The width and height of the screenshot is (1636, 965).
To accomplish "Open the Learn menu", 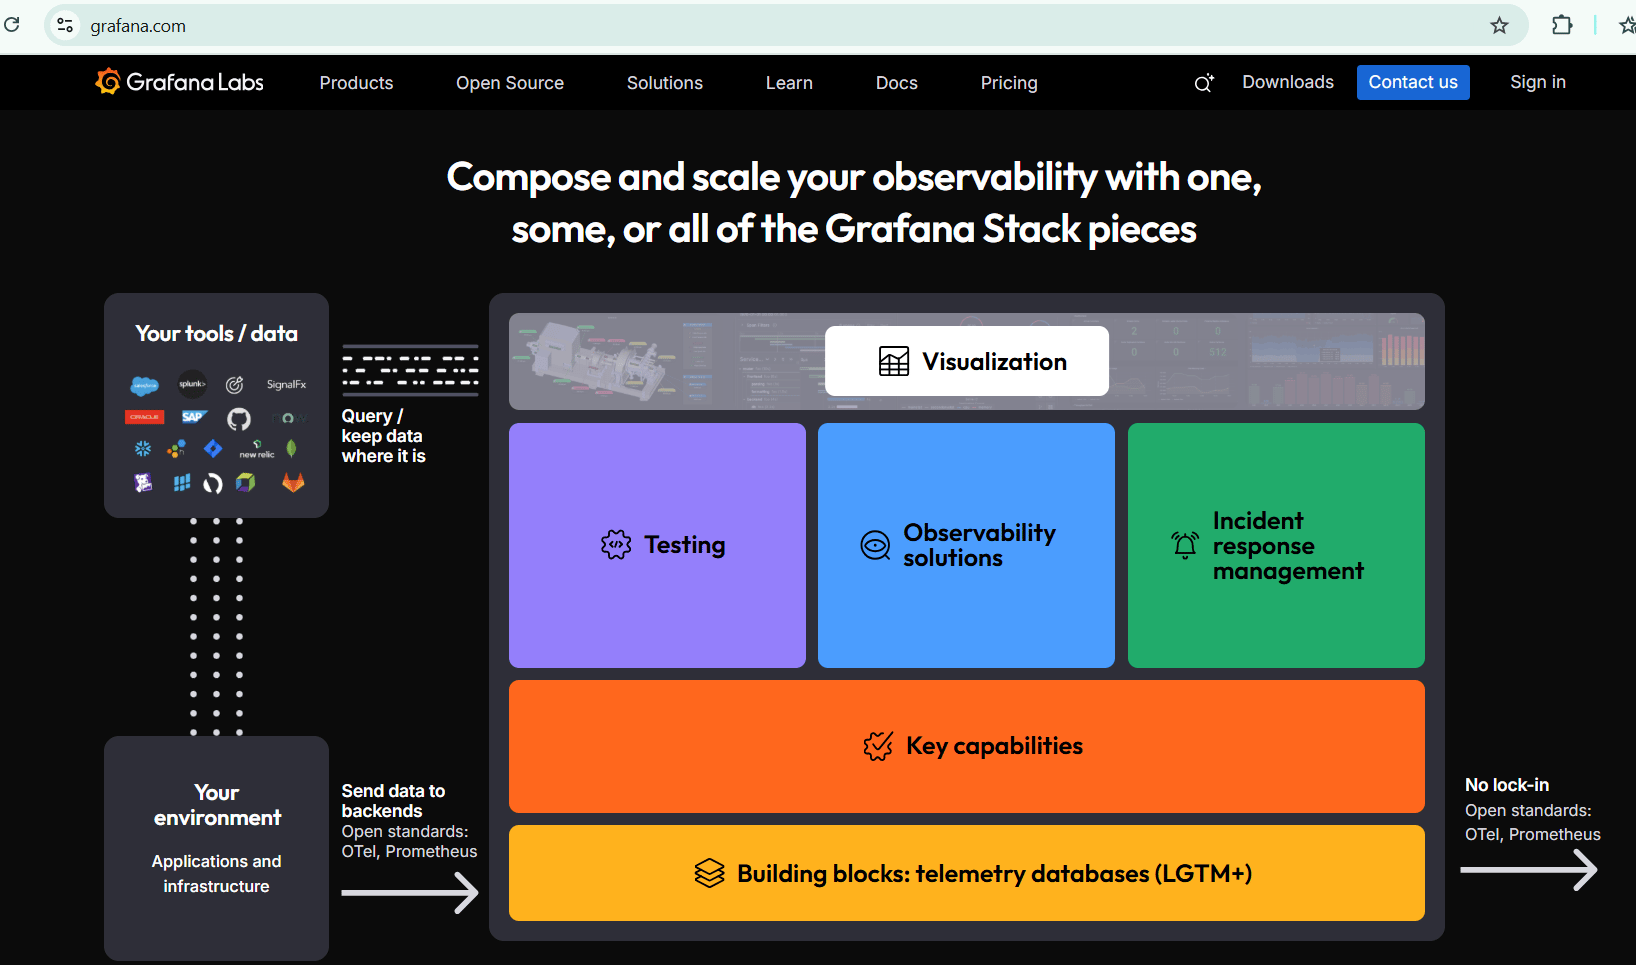I will [x=789, y=83].
